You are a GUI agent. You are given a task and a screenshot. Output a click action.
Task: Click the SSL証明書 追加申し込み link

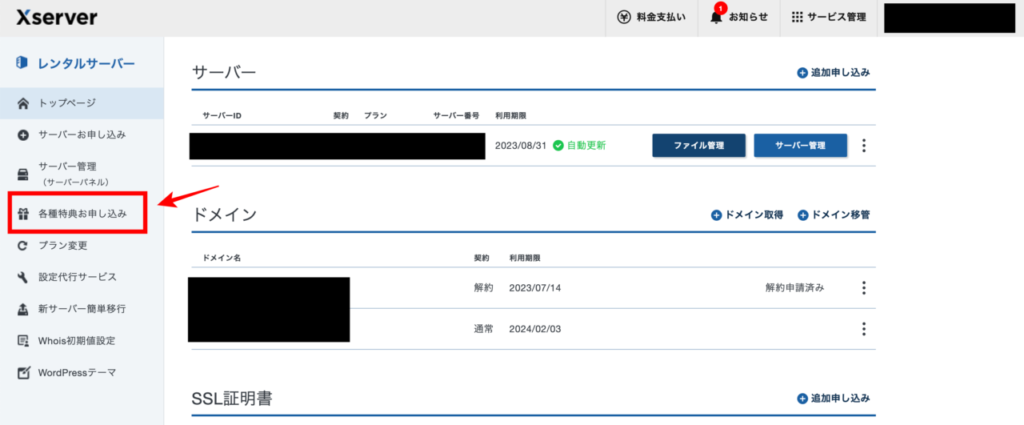click(x=834, y=398)
